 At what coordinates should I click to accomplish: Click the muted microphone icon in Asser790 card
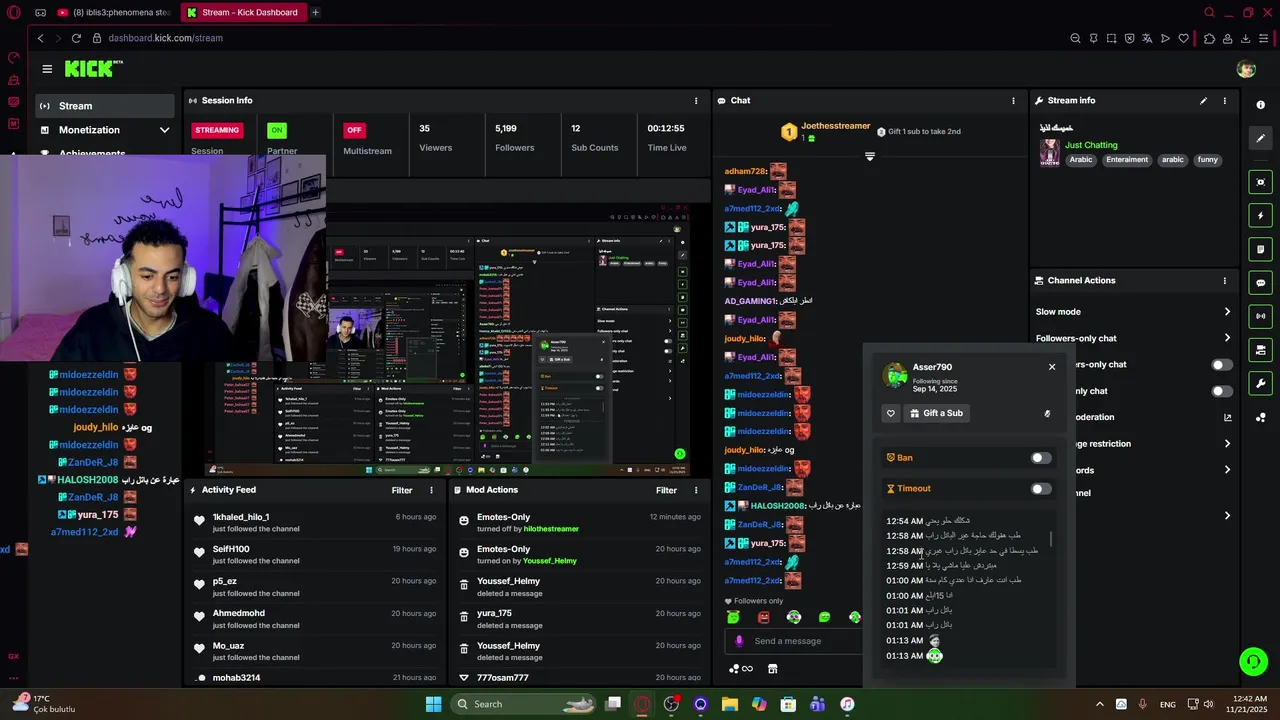1047,413
